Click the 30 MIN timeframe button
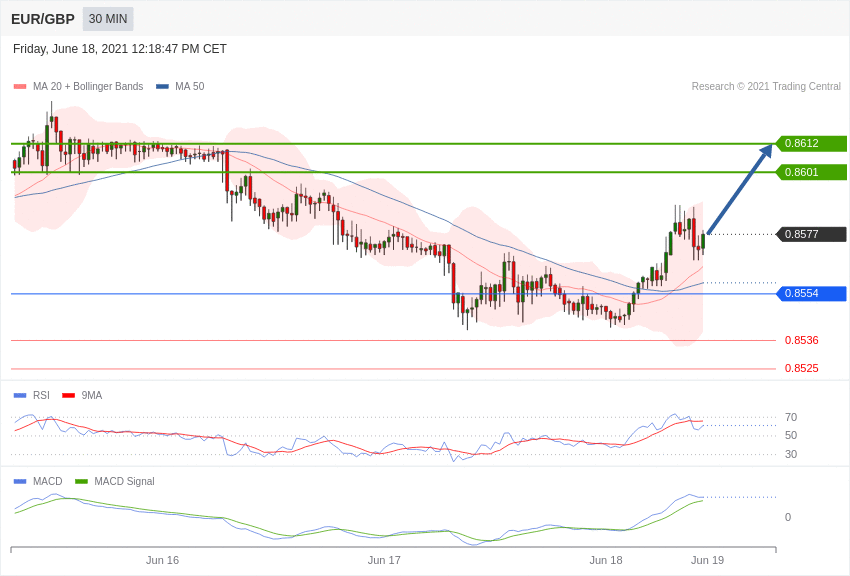Viewport: 850px width, 576px height. (108, 19)
